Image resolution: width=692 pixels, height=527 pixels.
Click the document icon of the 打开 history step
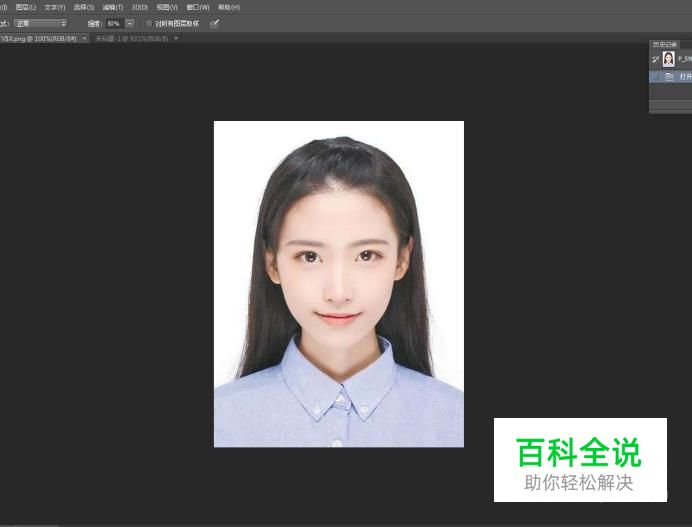670,76
